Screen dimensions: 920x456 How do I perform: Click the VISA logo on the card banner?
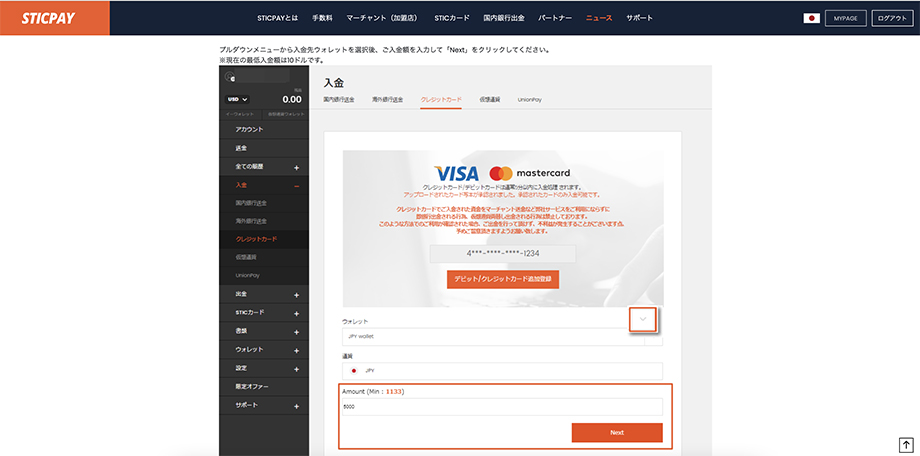pos(456,173)
